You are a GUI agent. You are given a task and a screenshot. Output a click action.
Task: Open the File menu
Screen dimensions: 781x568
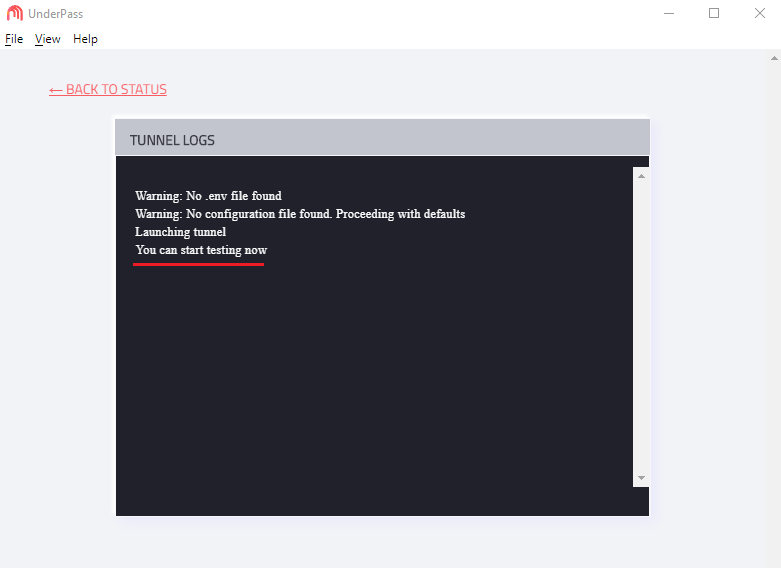point(14,39)
